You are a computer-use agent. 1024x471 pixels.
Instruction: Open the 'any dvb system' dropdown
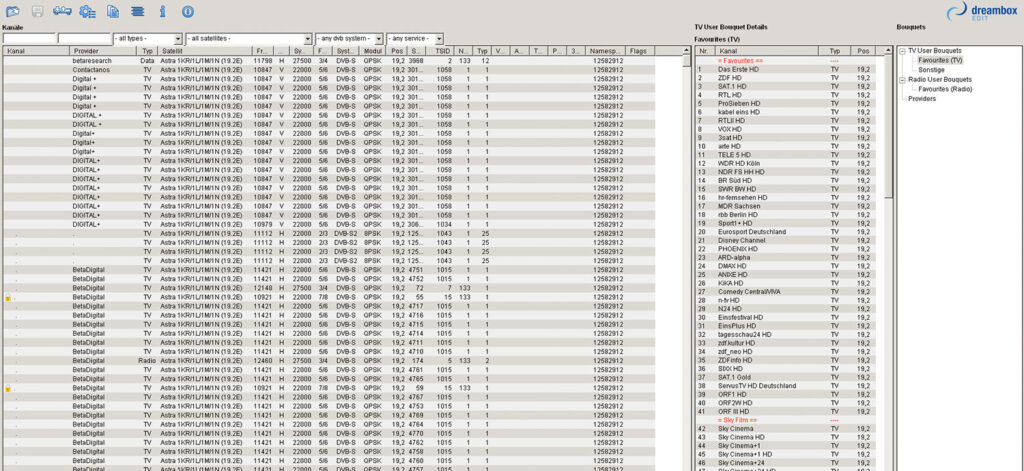(x=348, y=38)
